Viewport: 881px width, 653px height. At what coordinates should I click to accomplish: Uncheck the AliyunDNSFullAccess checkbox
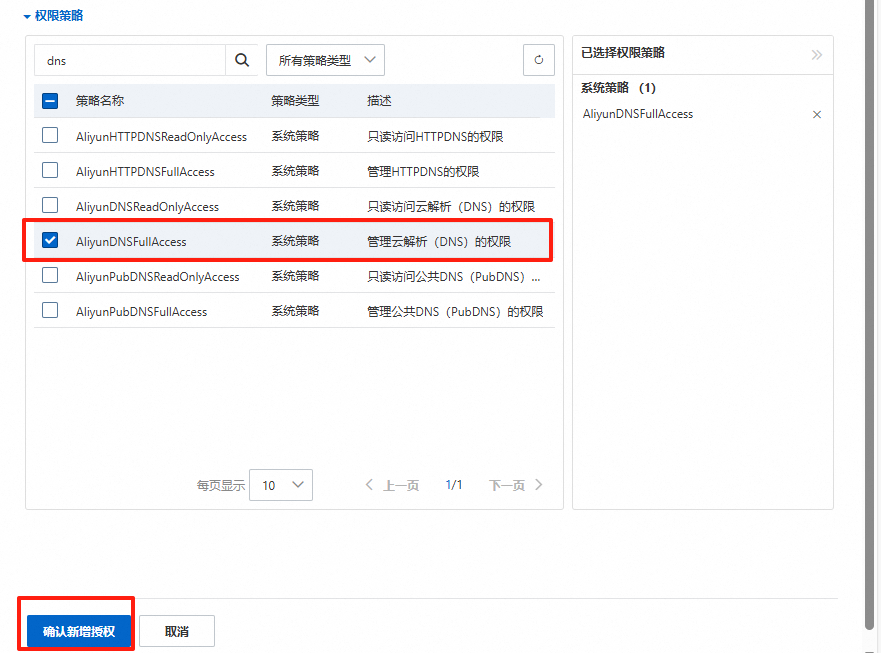pyautogui.click(x=50, y=241)
